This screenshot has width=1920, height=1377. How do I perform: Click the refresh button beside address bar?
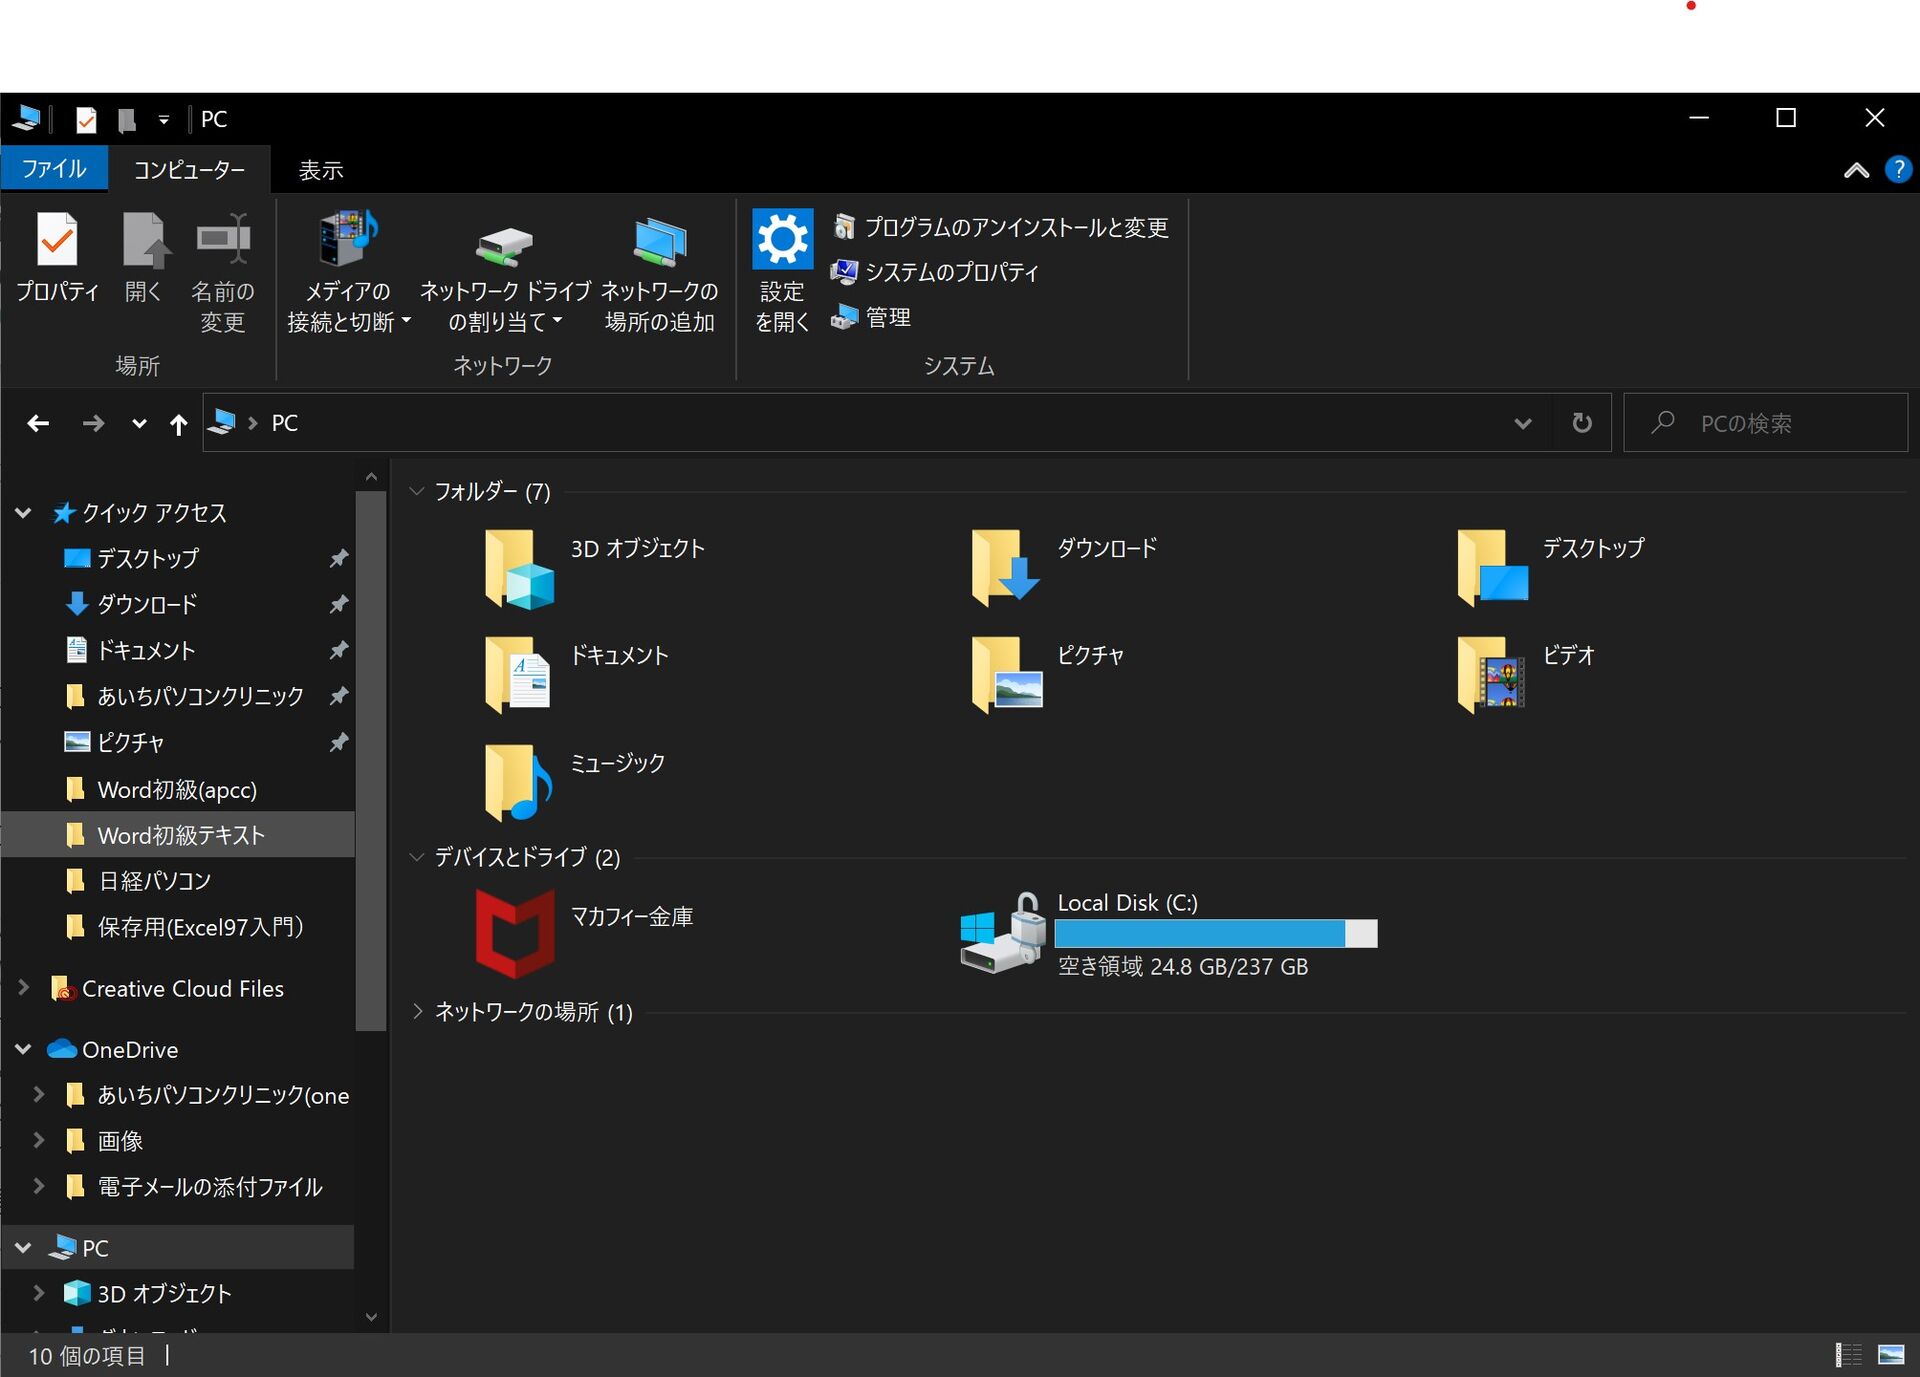[x=1581, y=423]
